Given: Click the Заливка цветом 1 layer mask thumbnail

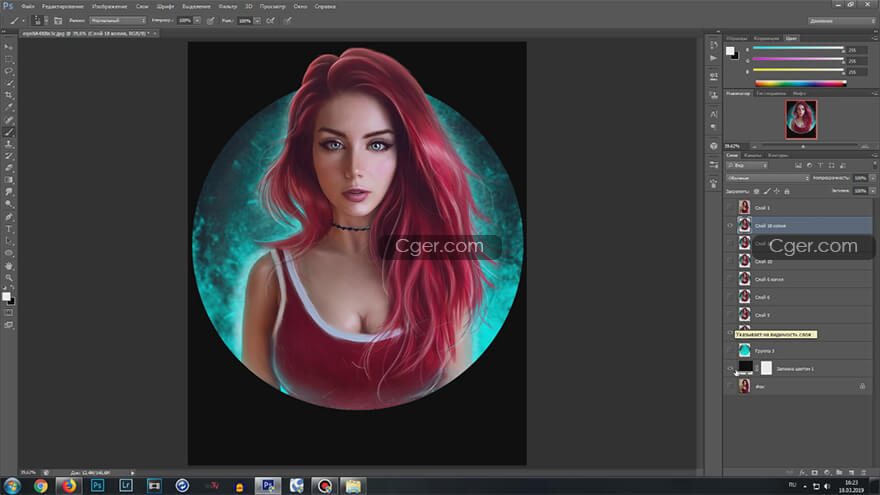Looking at the screenshot, I should pos(766,368).
